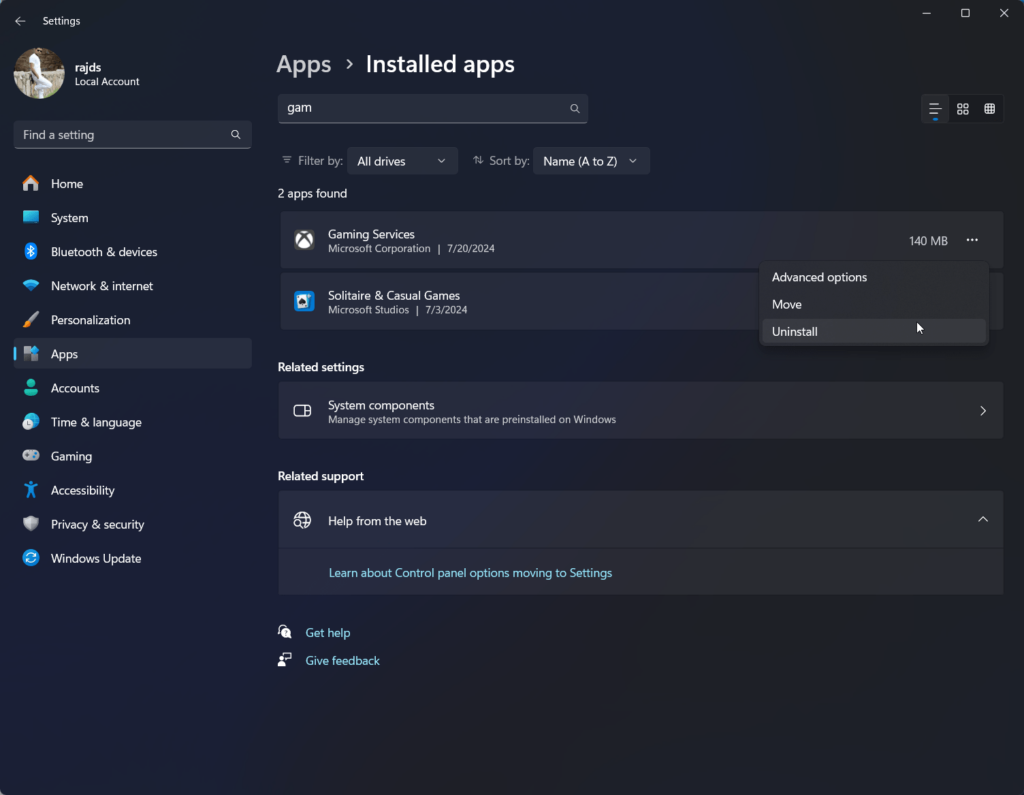Open the rajds profile picture

pos(39,73)
